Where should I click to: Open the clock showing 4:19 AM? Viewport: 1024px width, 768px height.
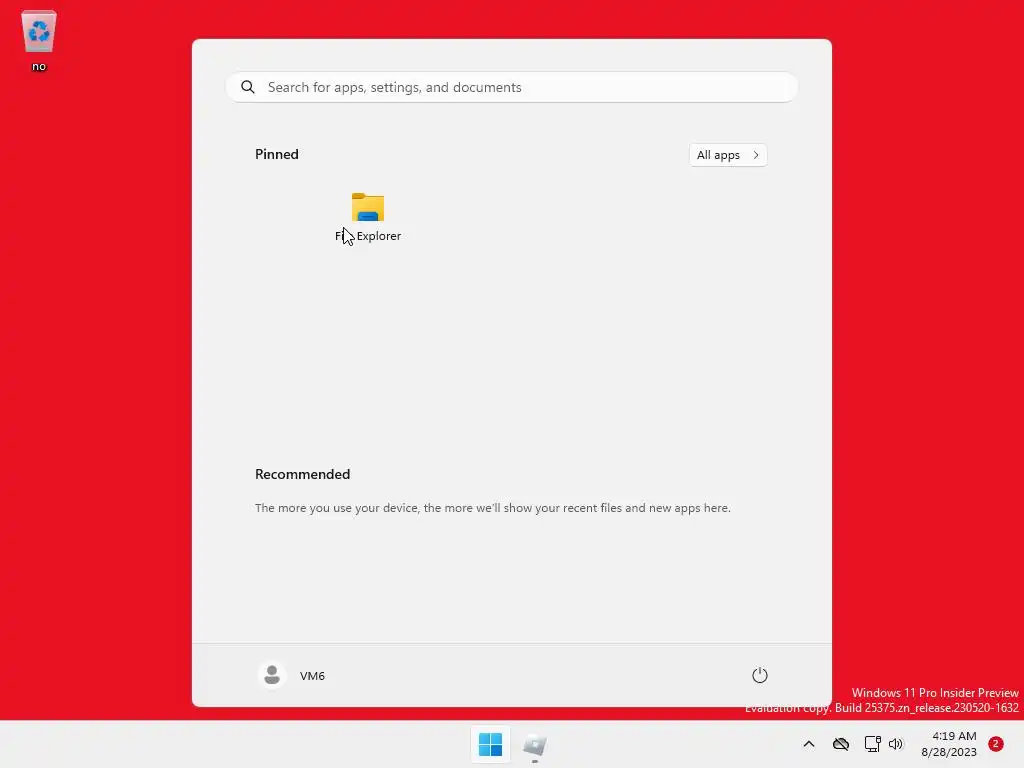pos(949,744)
